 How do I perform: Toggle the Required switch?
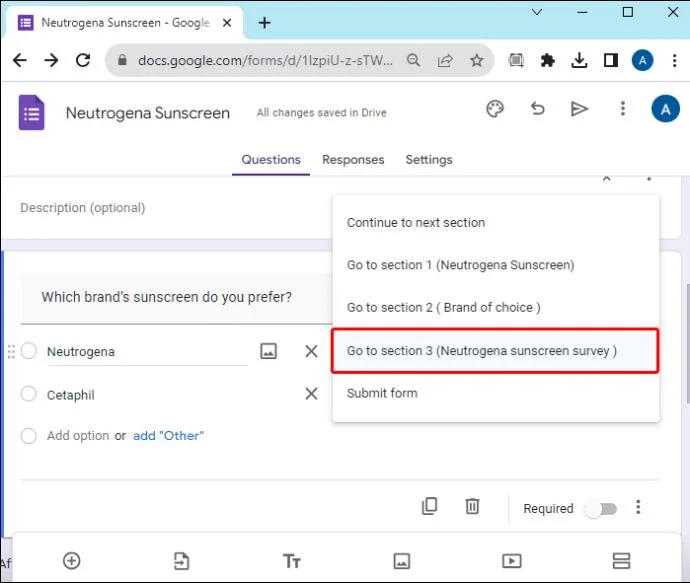[601, 509]
